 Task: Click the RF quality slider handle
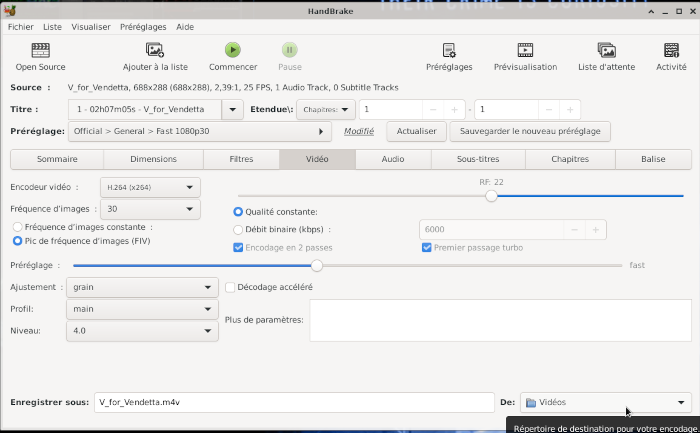coord(491,196)
